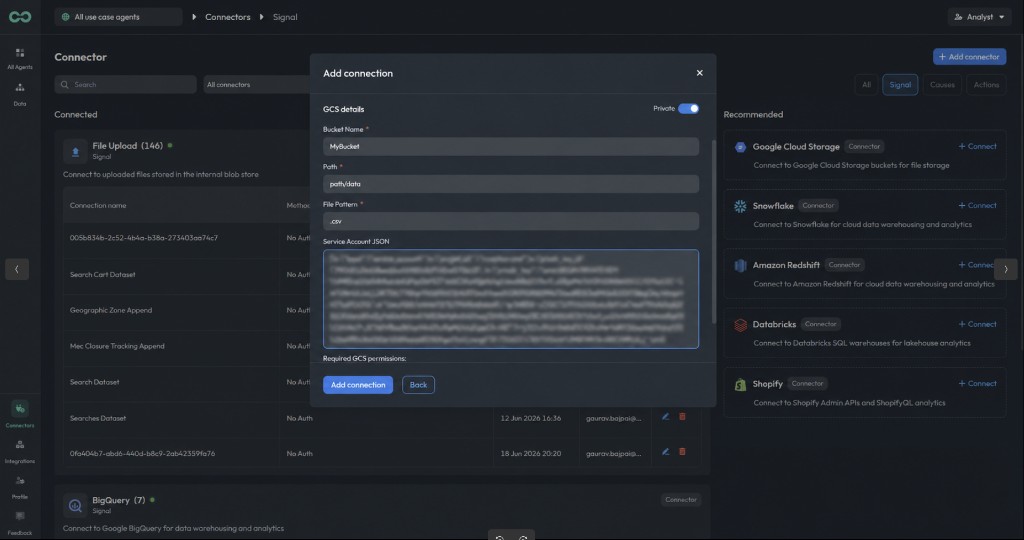
Task: Click the Bucket Name field
Action: tap(511, 146)
